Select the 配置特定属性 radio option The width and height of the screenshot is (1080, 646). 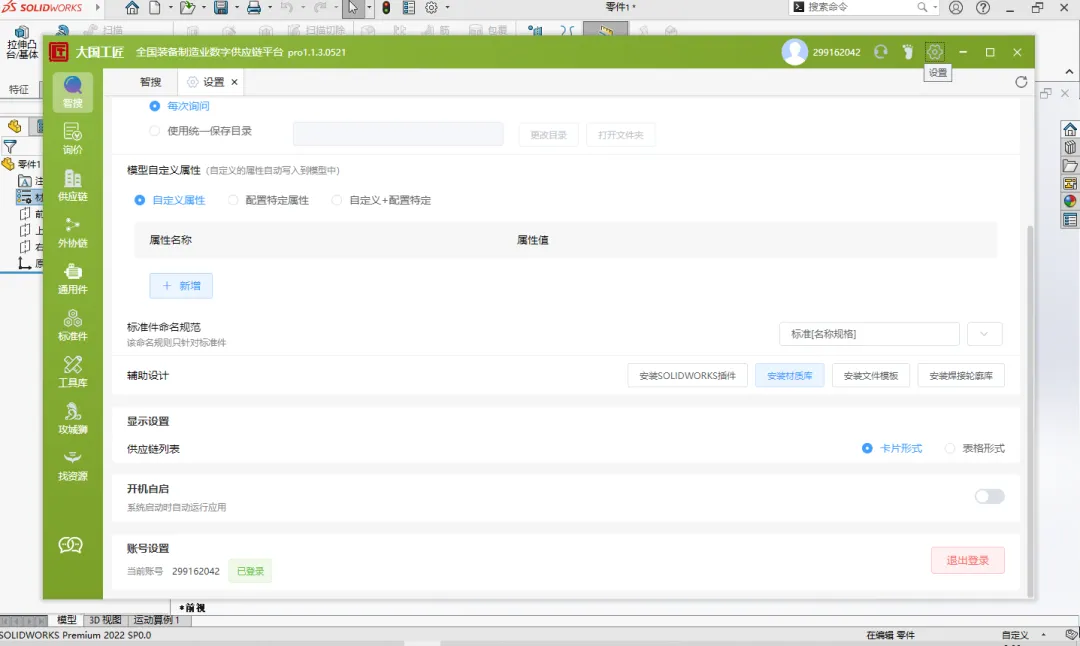pyautogui.click(x=233, y=200)
